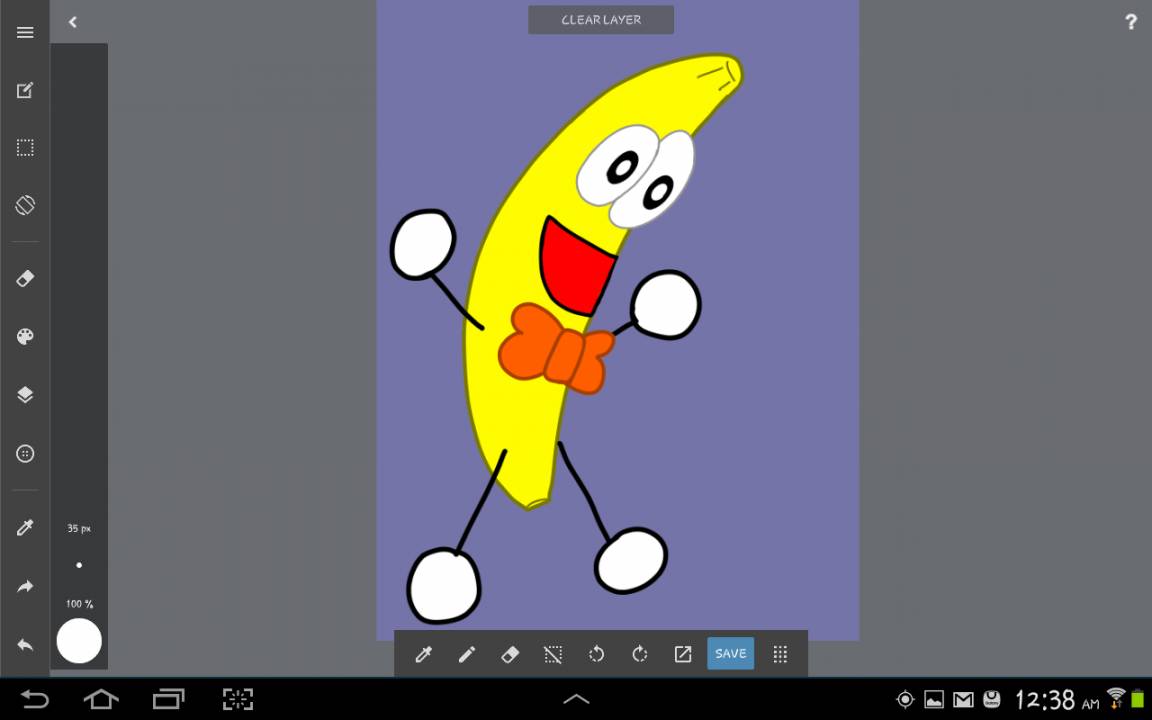
Task: Tap the Android home button
Action: (x=101, y=700)
